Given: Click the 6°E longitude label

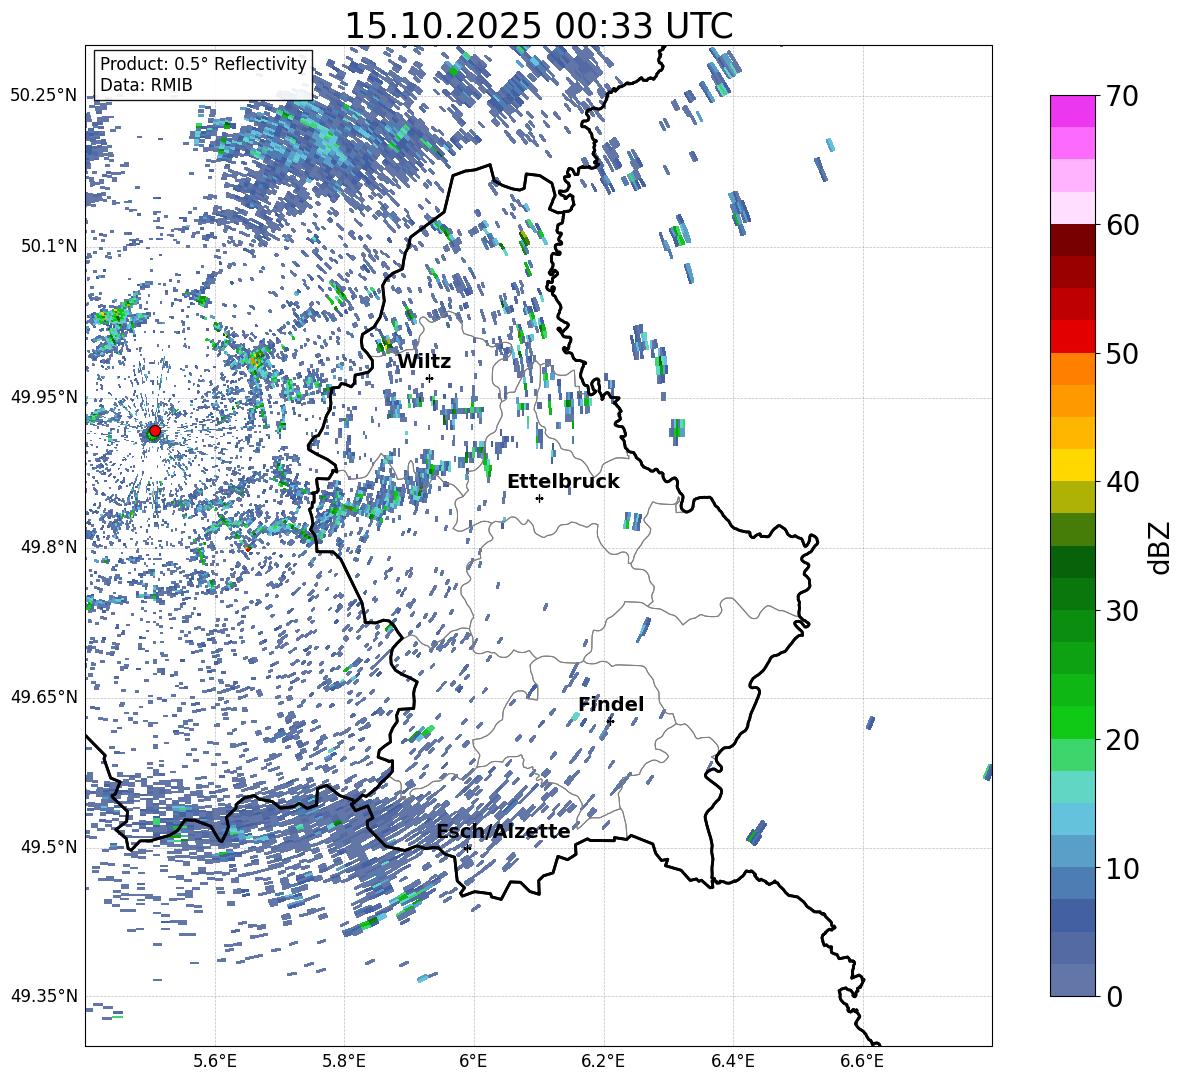Looking at the screenshot, I should 473,1061.
